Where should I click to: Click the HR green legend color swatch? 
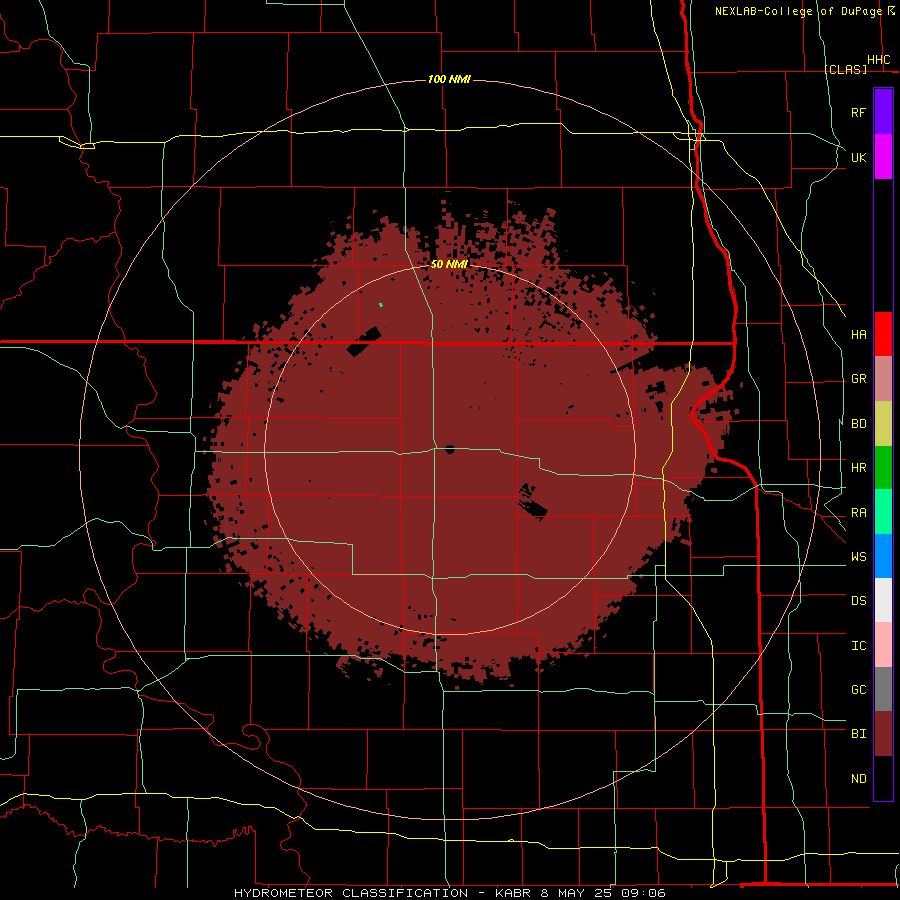tap(883, 467)
